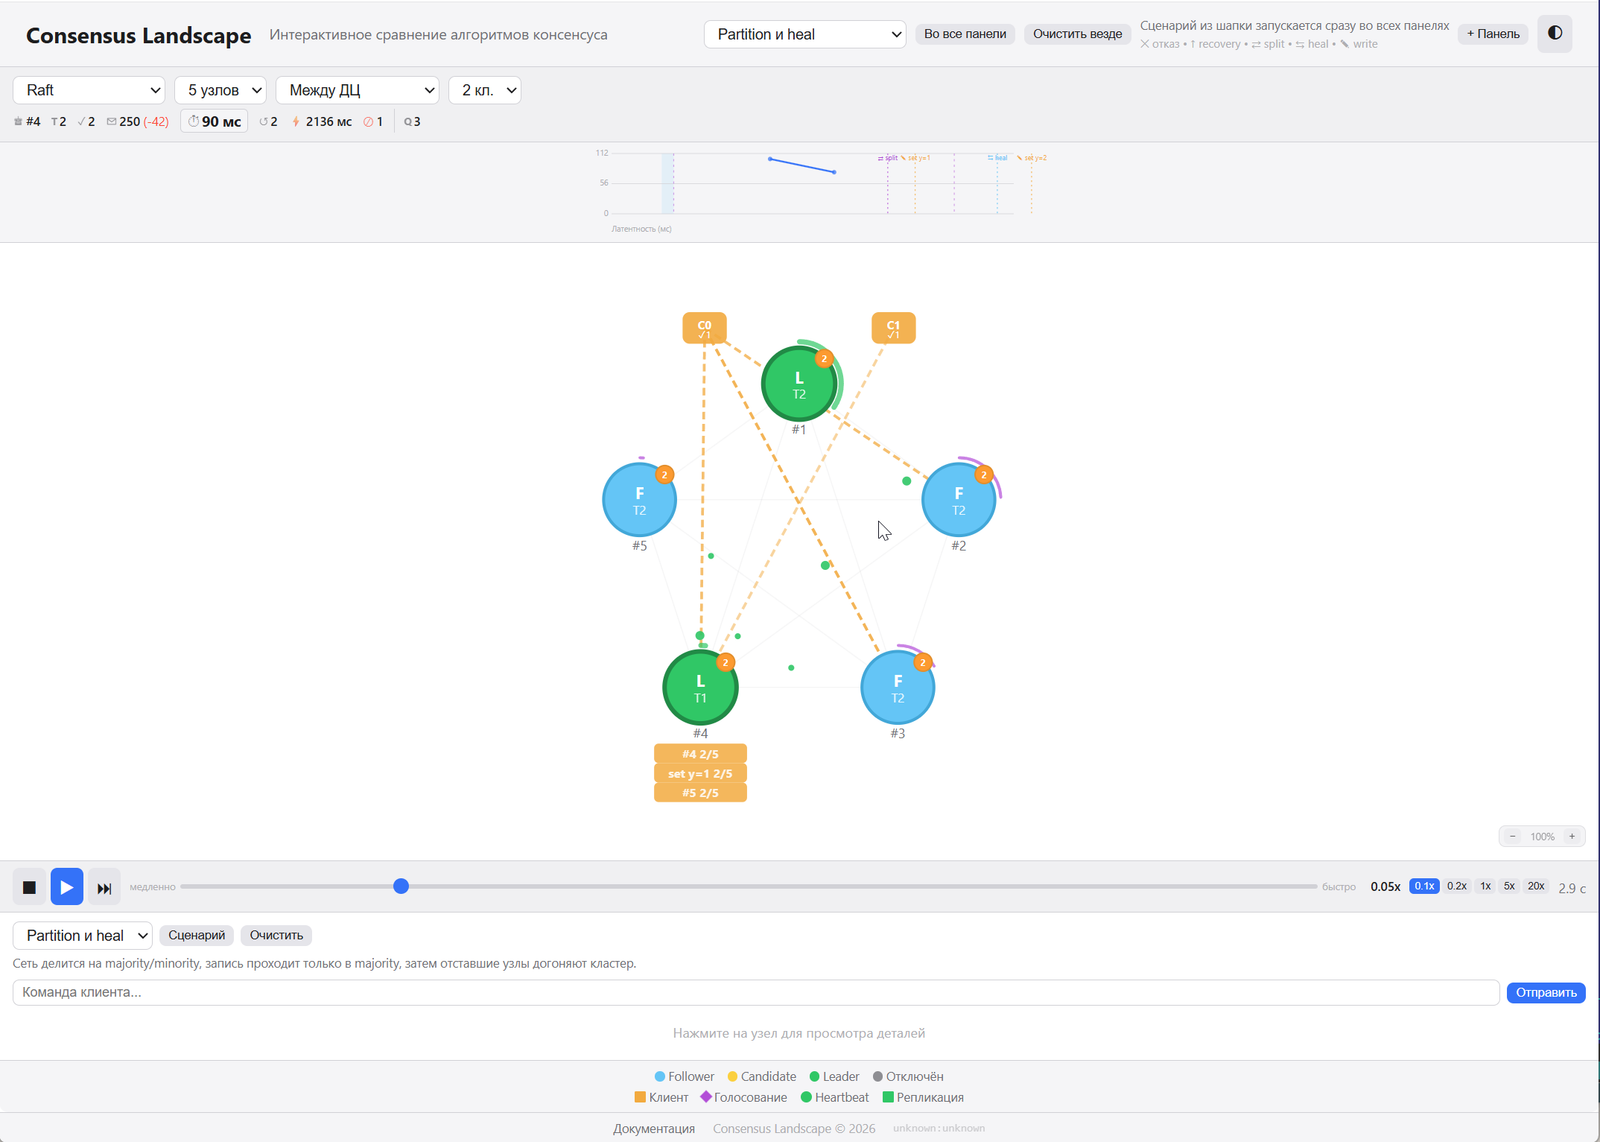Click 'Во все панели' button
Viewport: 1600px width, 1142px height.
click(965, 34)
